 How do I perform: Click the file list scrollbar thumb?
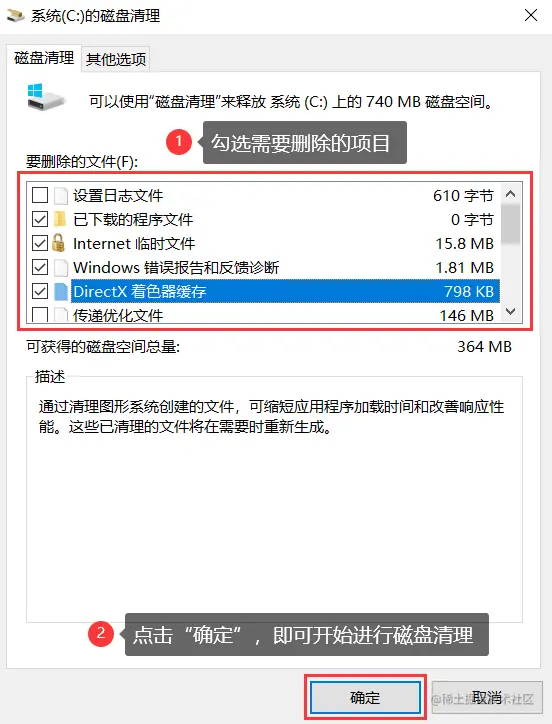point(510,224)
